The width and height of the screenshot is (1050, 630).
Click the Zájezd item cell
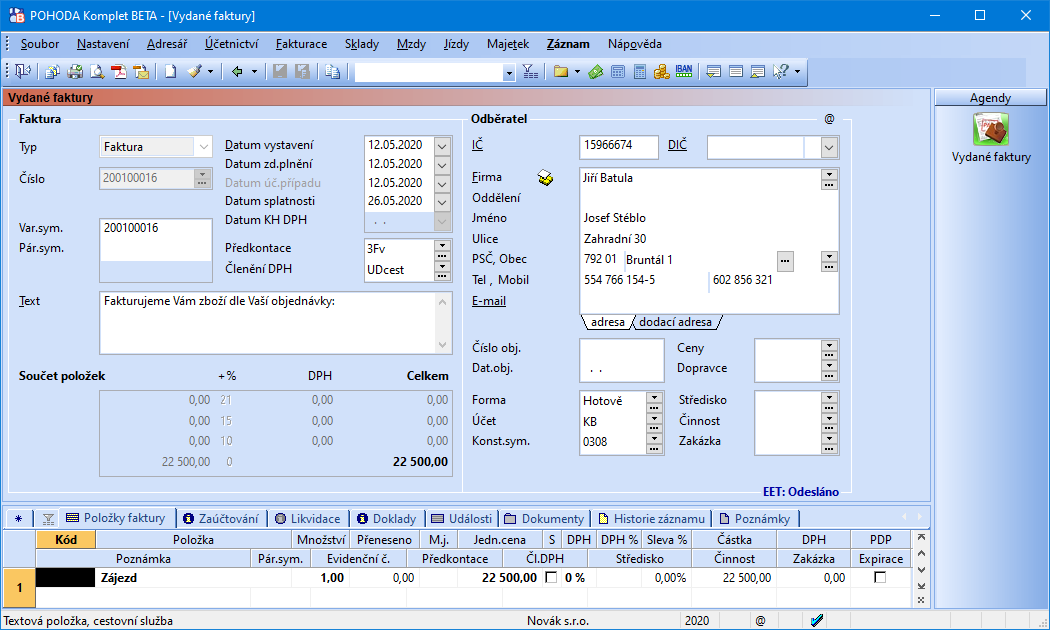pyautogui.click(x=194, y=578)
